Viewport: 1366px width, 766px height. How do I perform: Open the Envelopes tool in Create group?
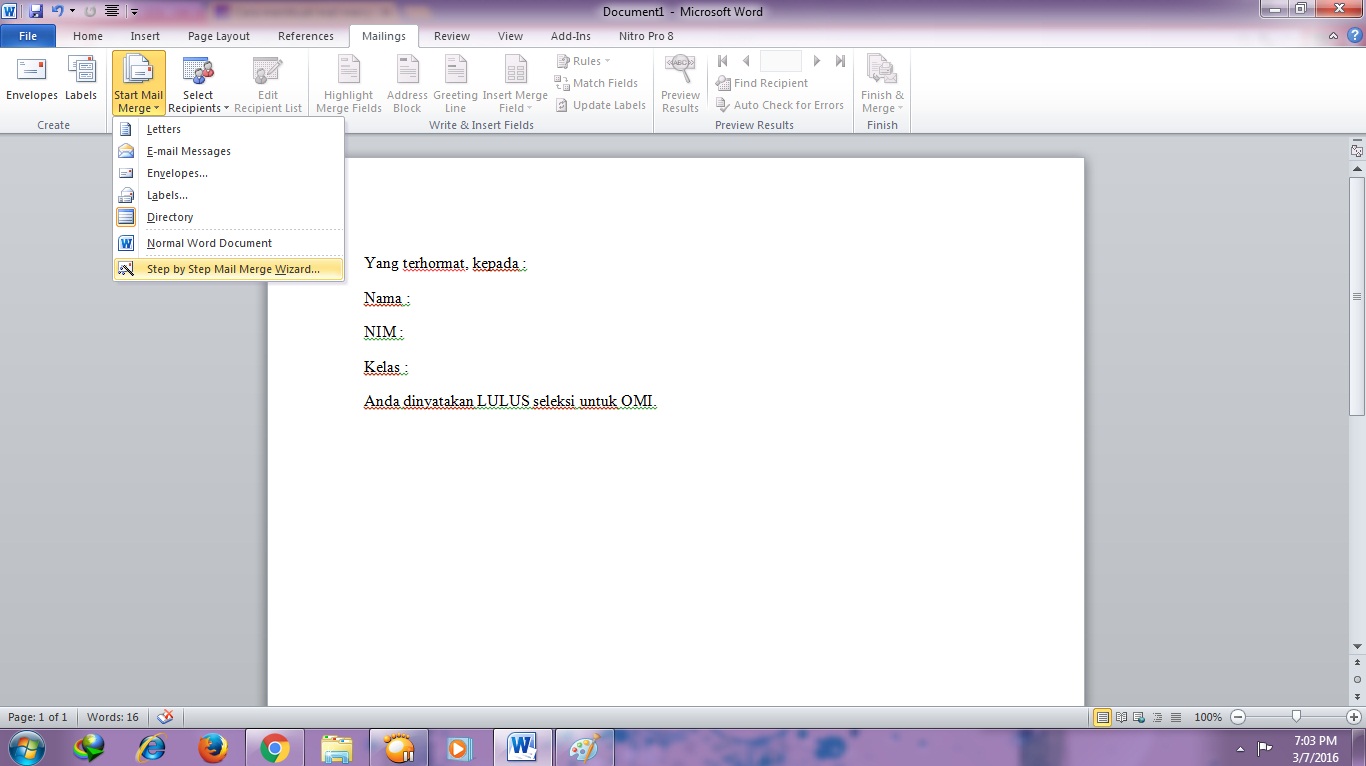point(32,80)
